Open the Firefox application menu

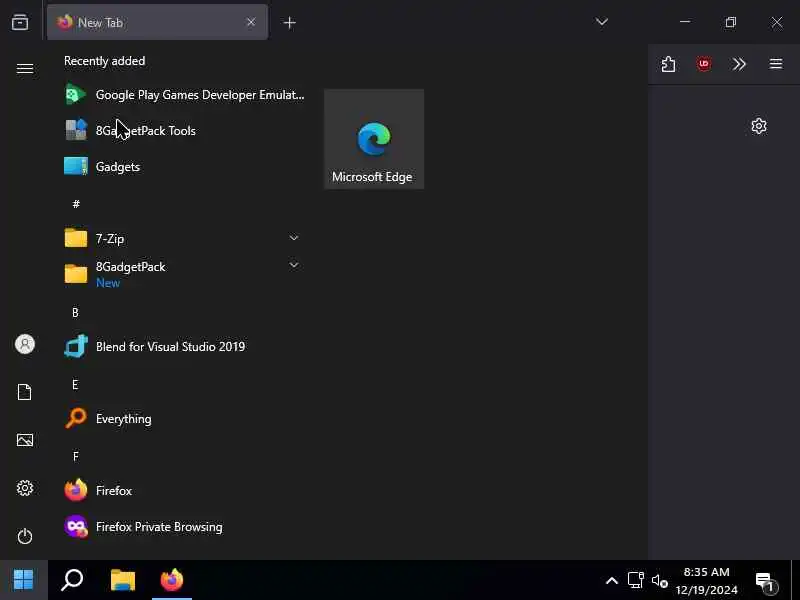(776, 64)
